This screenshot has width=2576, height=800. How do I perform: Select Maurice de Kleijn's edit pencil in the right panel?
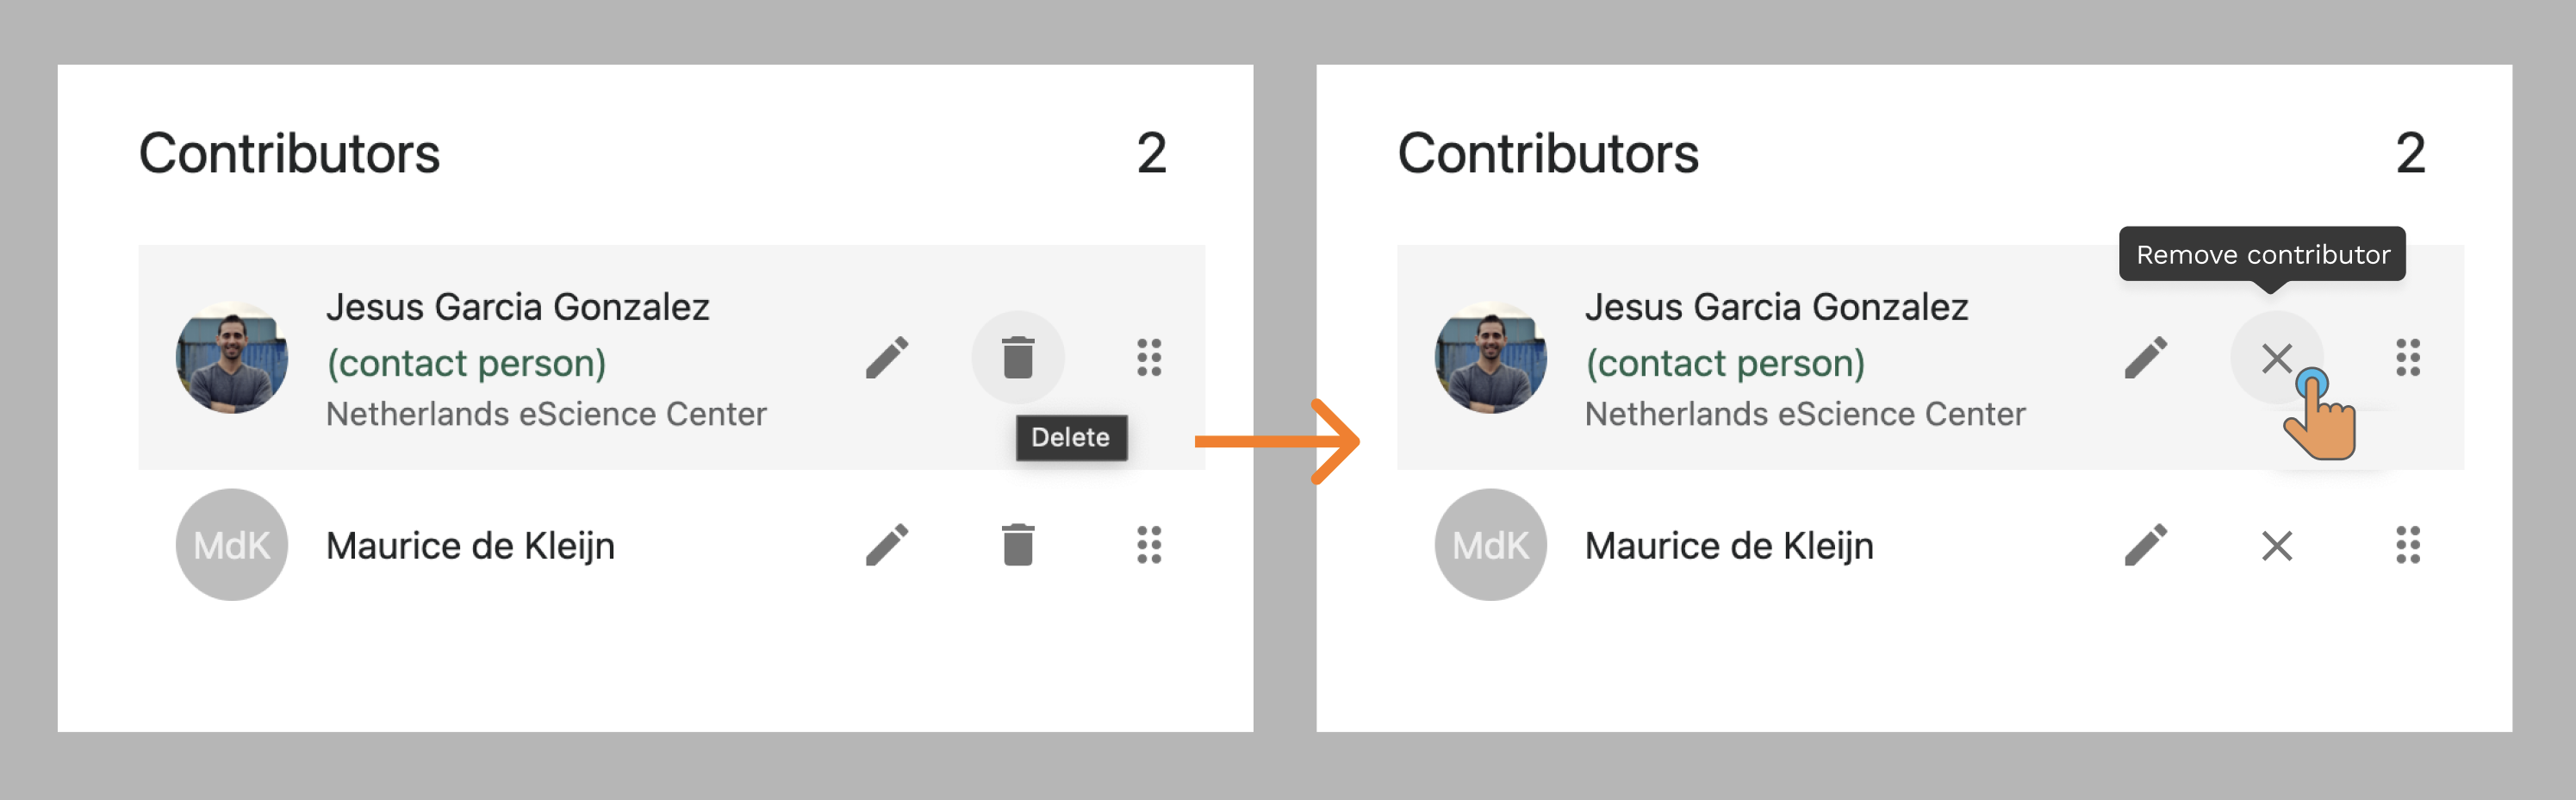coord(2147,545)
